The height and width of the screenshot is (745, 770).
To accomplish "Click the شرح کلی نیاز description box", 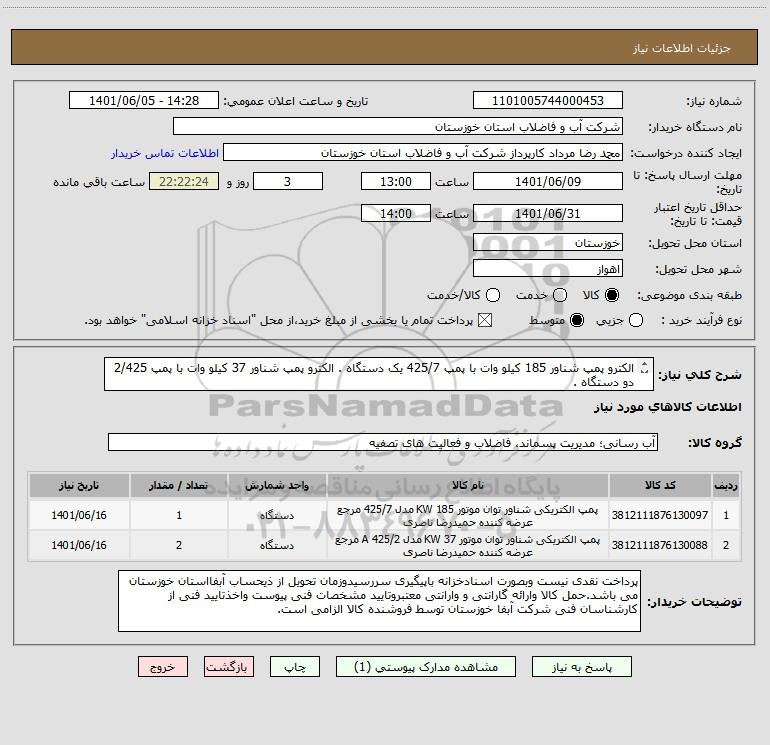I will (x=379, y=374).
